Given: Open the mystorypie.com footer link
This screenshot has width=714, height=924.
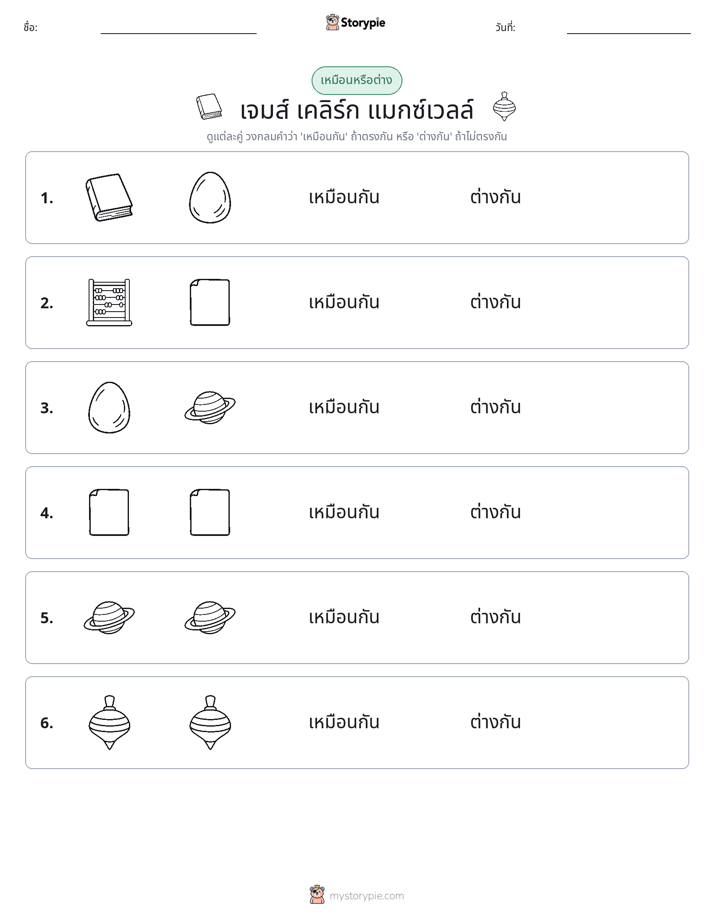Looking at the screenshot, I should click(x=356, y=895).
